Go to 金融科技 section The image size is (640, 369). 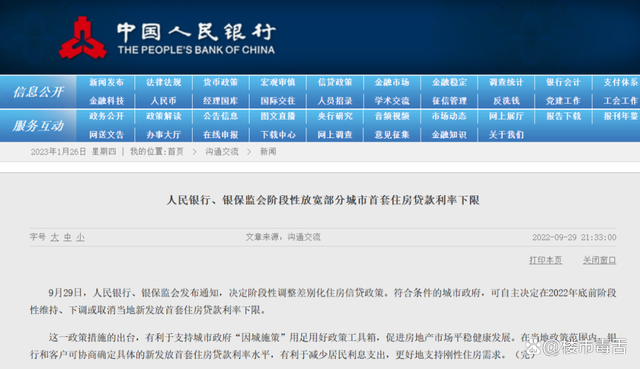pyautogui.click(x=106, y=101)
